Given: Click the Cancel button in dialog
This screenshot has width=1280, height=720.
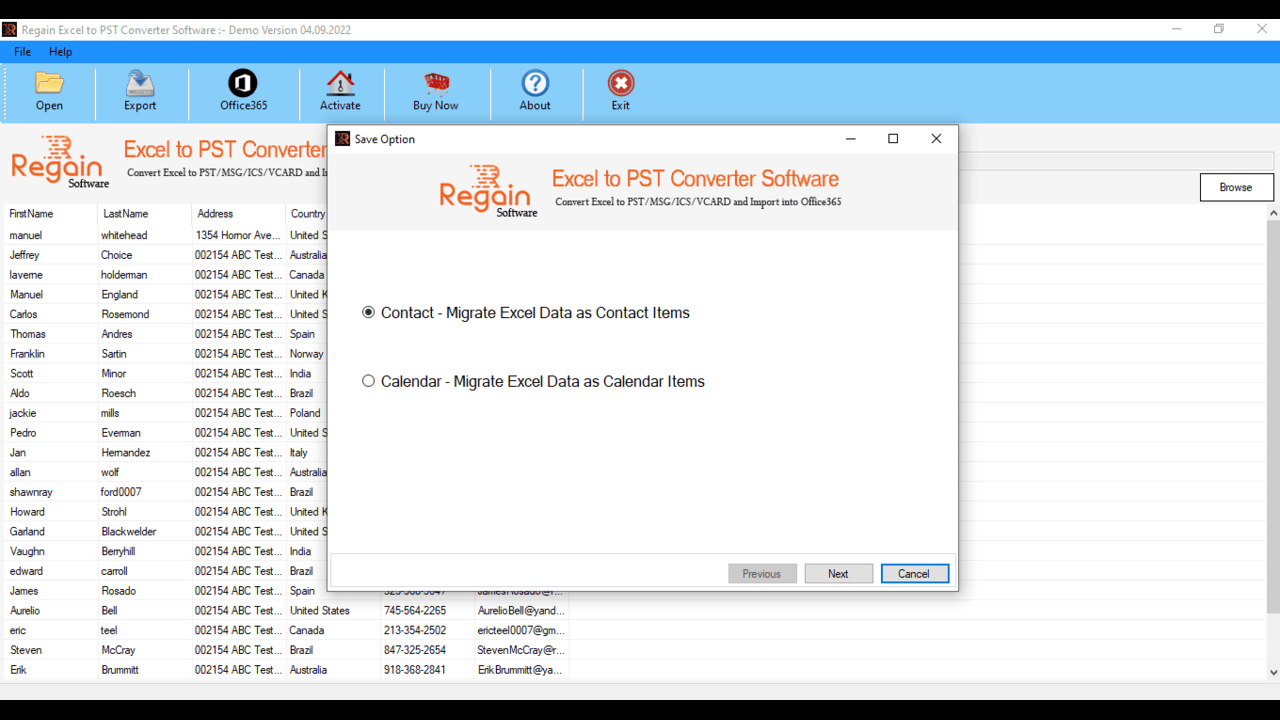Looking at the screenshot, I should pyautogui.click(x=914, y=574).
